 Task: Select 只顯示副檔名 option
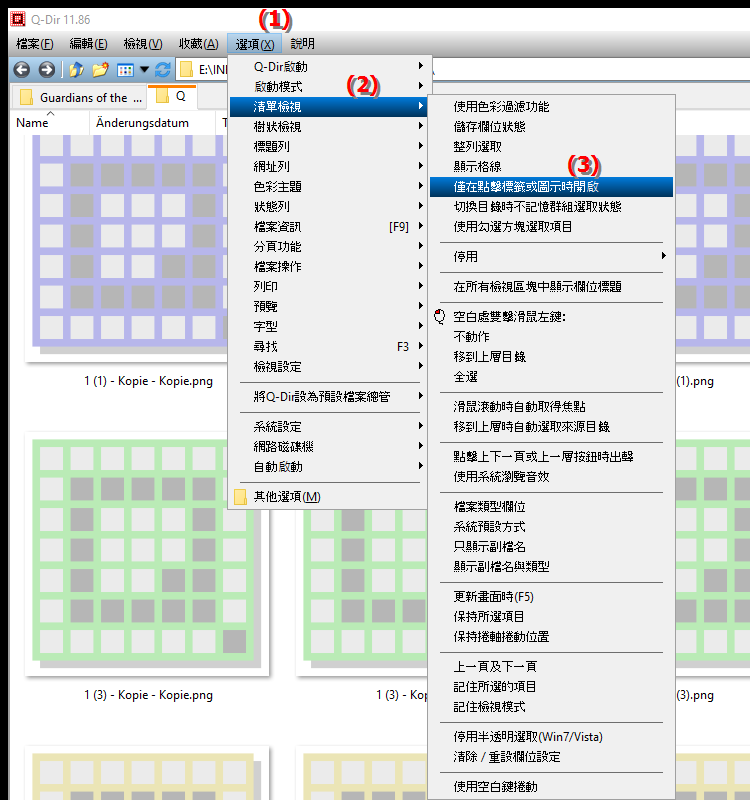[552, 546]
